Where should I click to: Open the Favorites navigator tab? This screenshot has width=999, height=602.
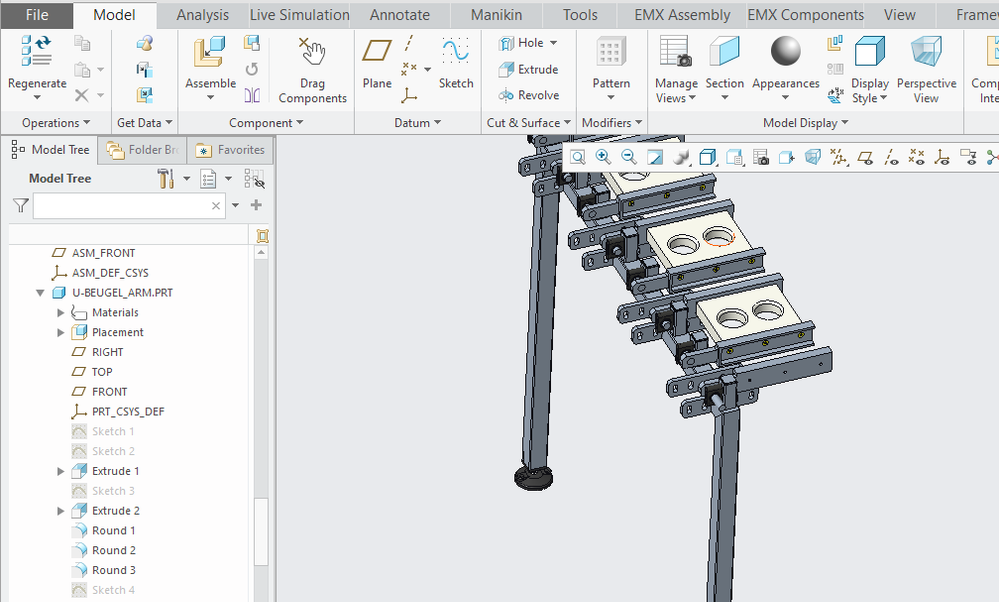point(230,150)
